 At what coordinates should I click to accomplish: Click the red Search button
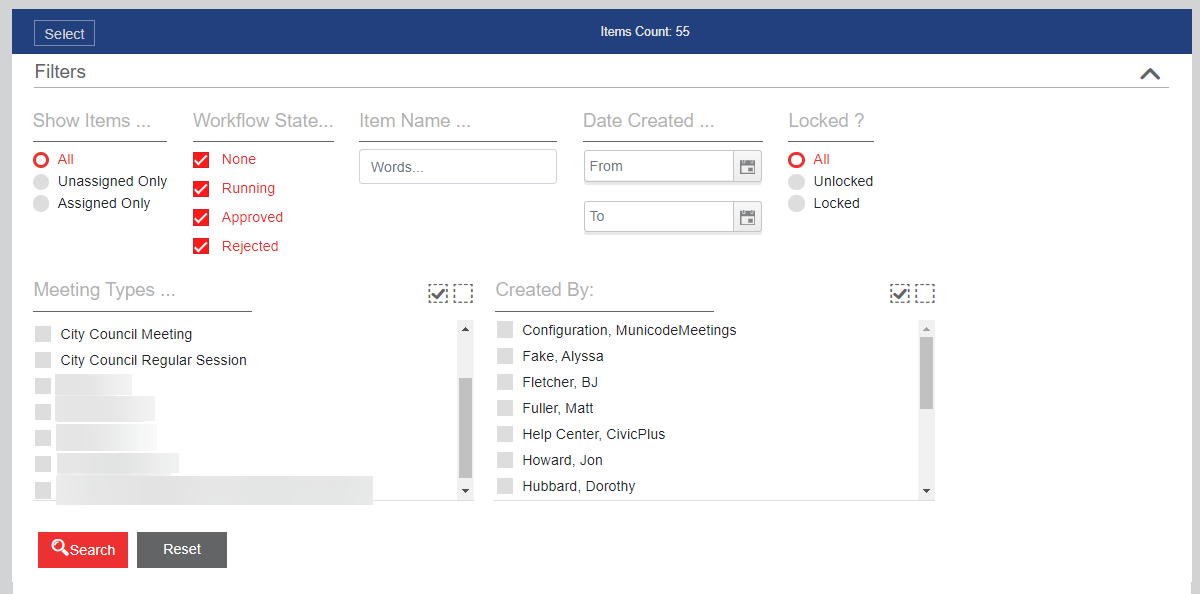tap(83, 550)
